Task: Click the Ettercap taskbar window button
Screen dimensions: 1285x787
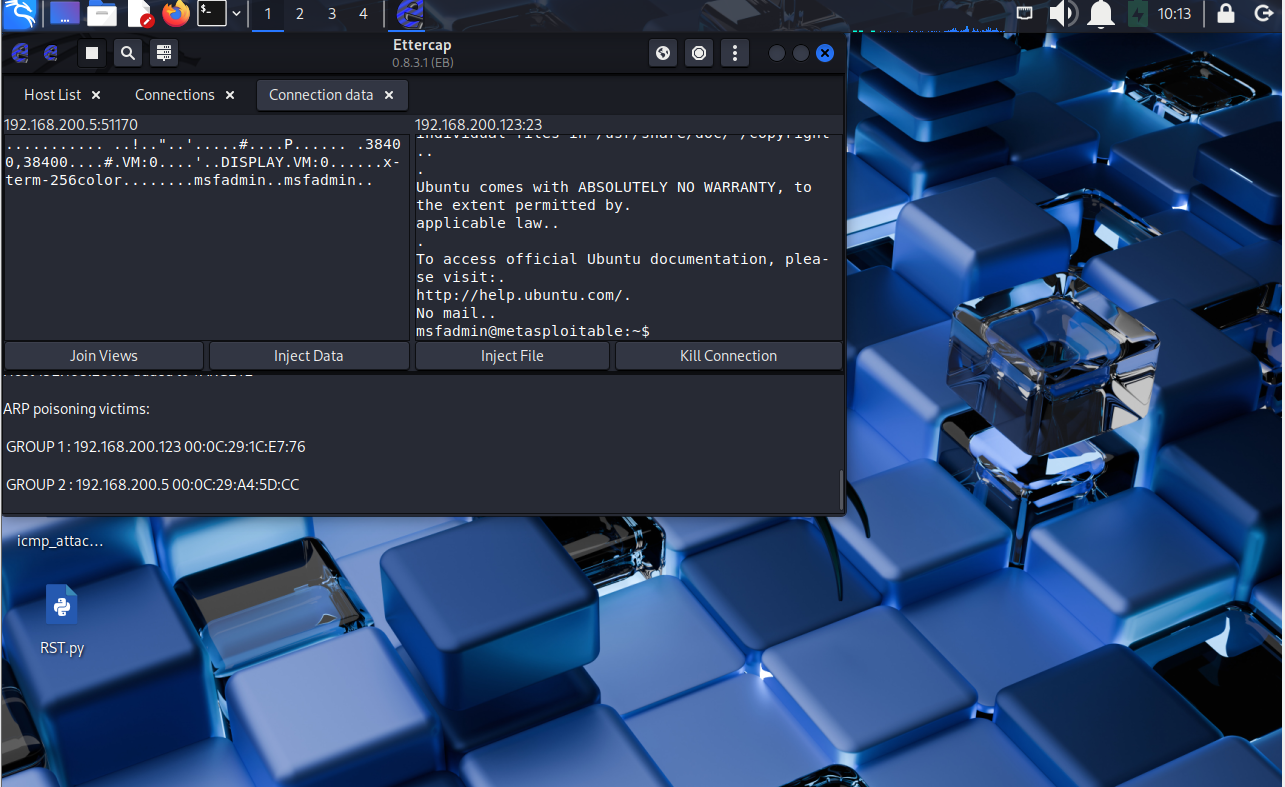Action: 409,14
